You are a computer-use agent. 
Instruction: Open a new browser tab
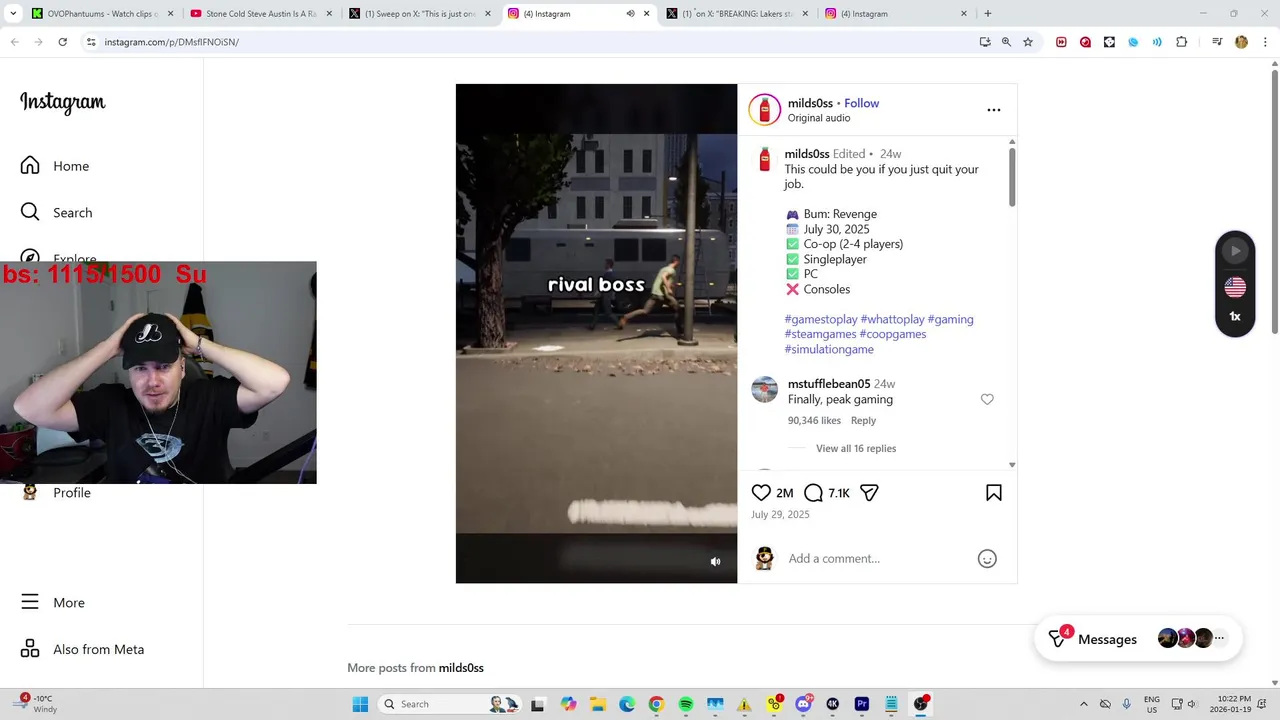pos(987,14)
